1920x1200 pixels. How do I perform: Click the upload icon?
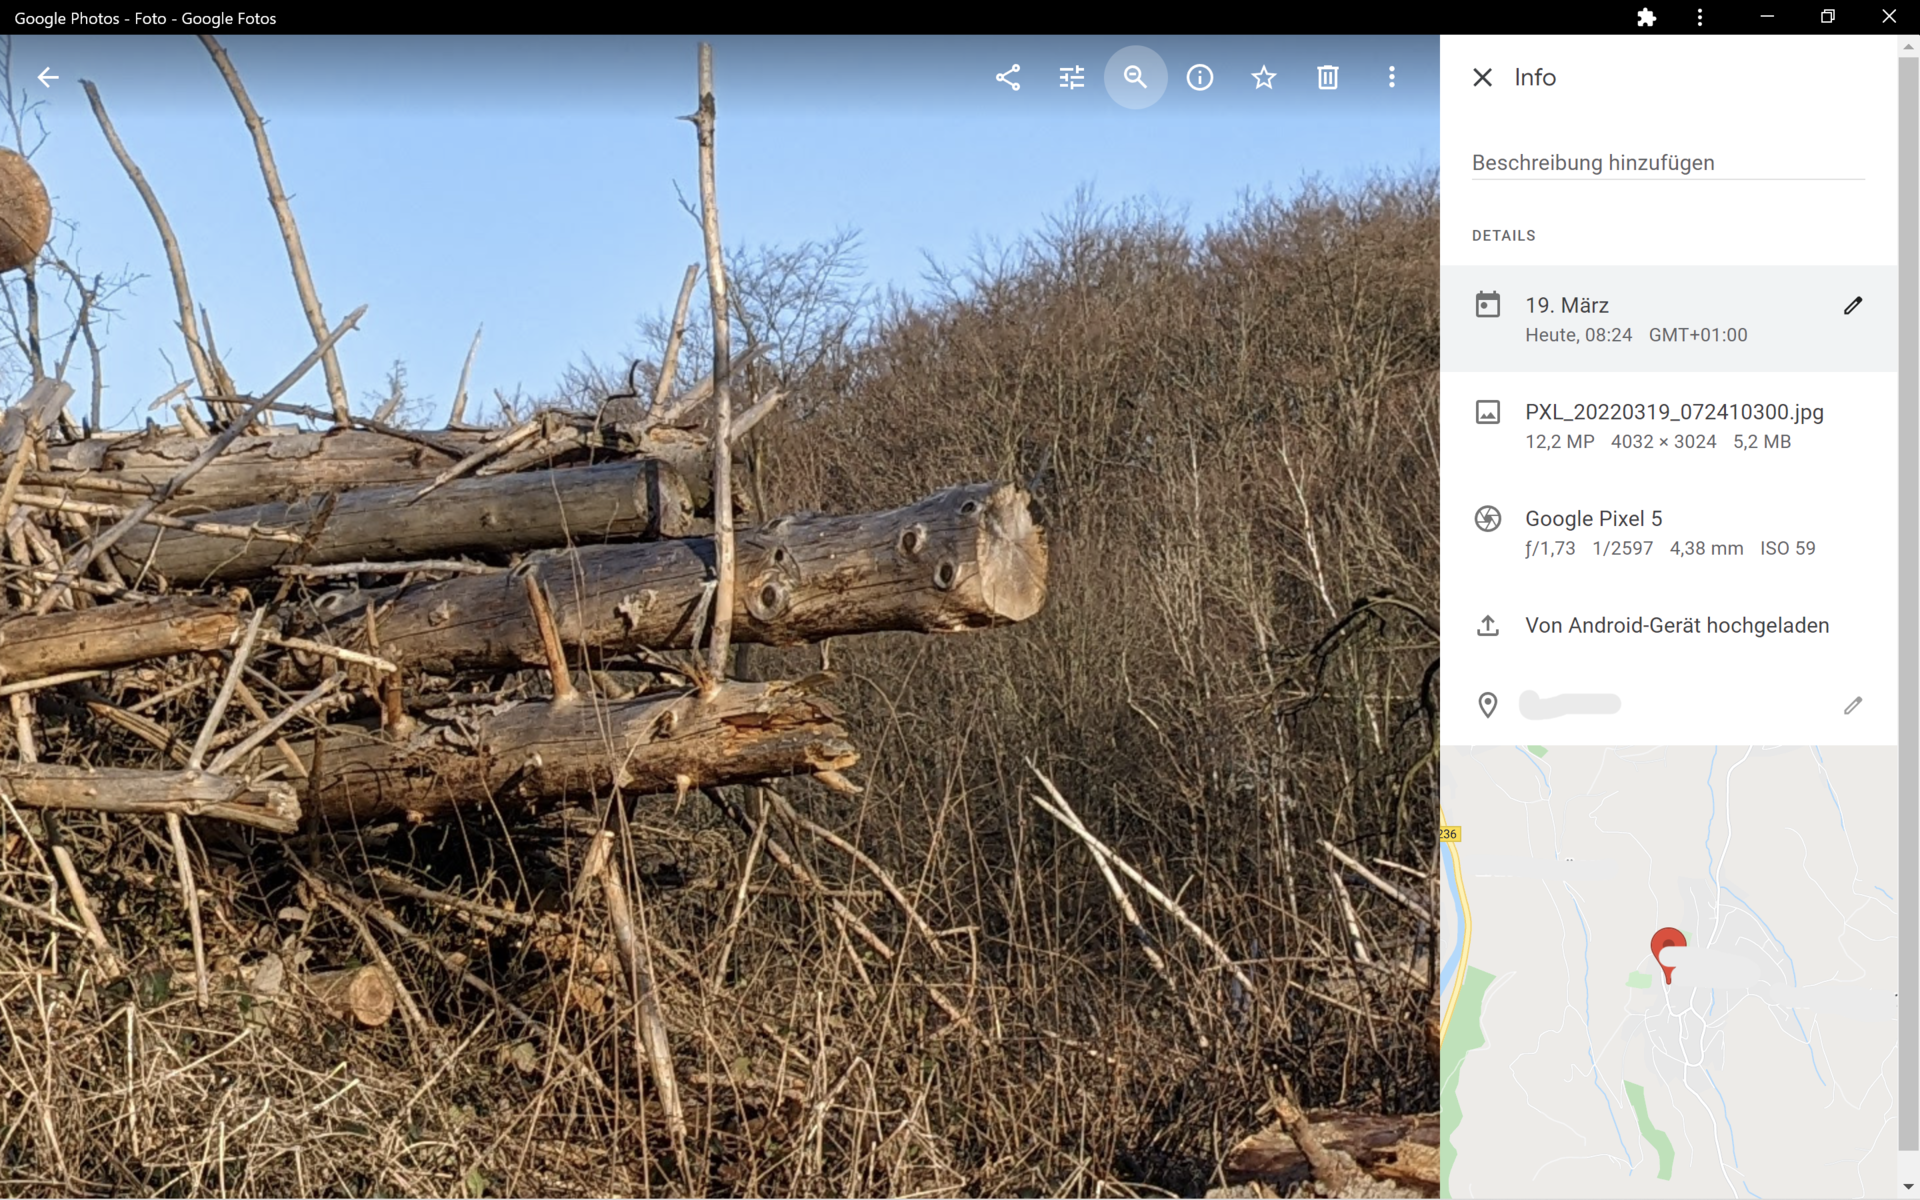click(1488, 626)
